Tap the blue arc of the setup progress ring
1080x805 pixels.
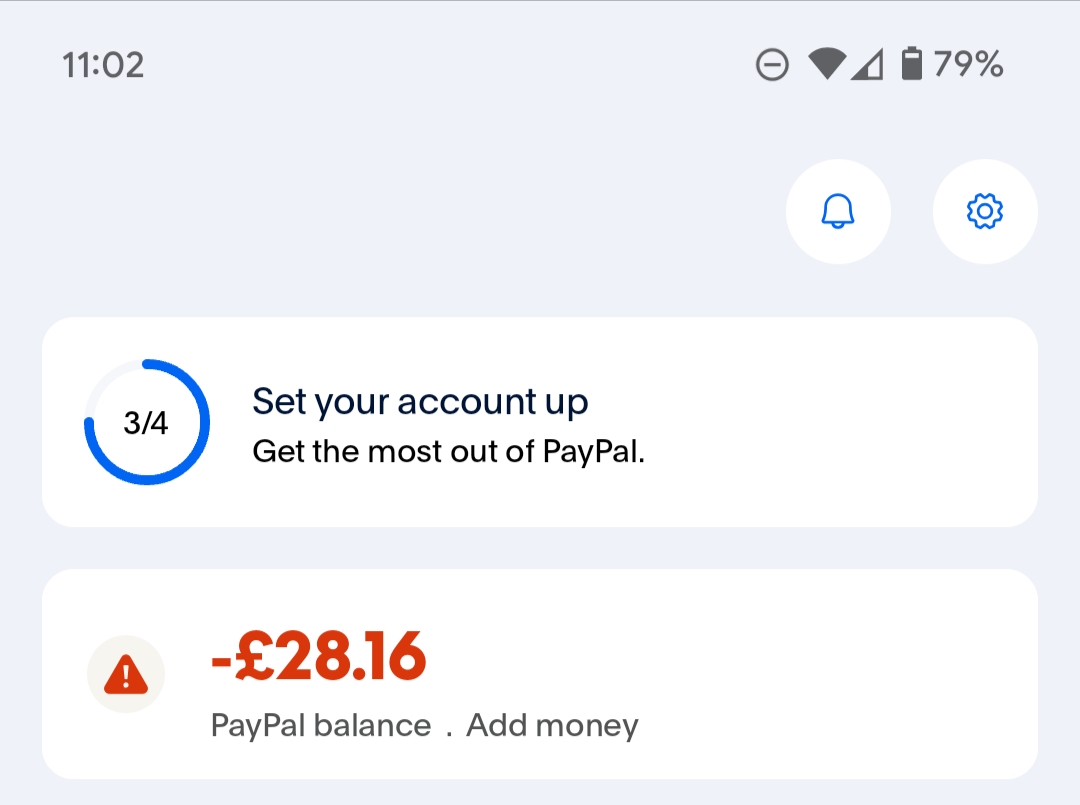205,423
